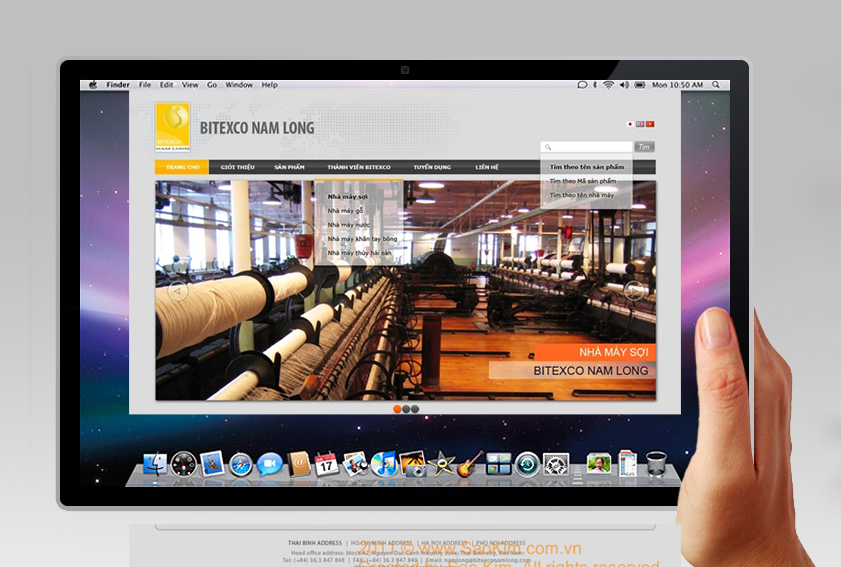The image size is (841, 567).
Task: Expand SẢN PHẨM nav dropdown
Action: pyautogui.click(x=289, y=167)
